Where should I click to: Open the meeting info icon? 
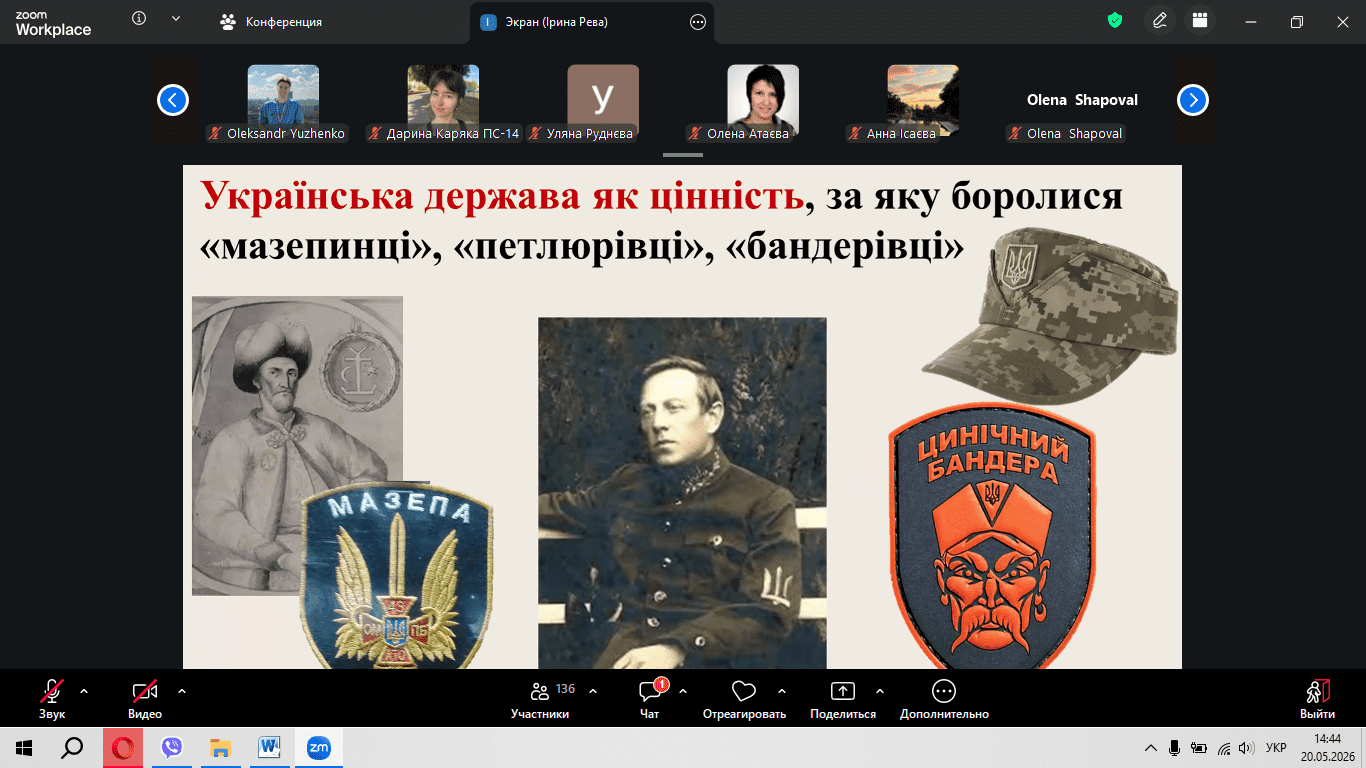139,19
